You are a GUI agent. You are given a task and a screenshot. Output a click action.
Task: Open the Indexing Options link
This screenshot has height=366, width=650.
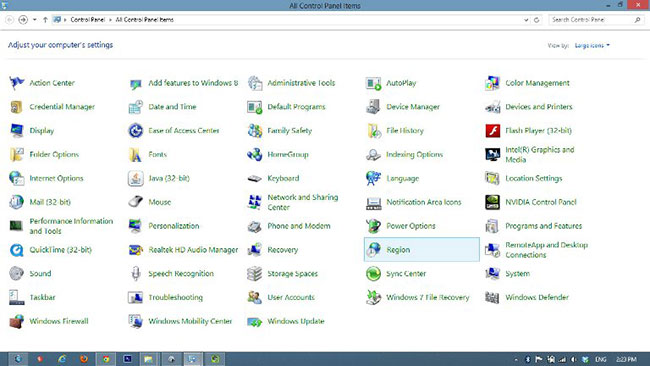[414, 155]
